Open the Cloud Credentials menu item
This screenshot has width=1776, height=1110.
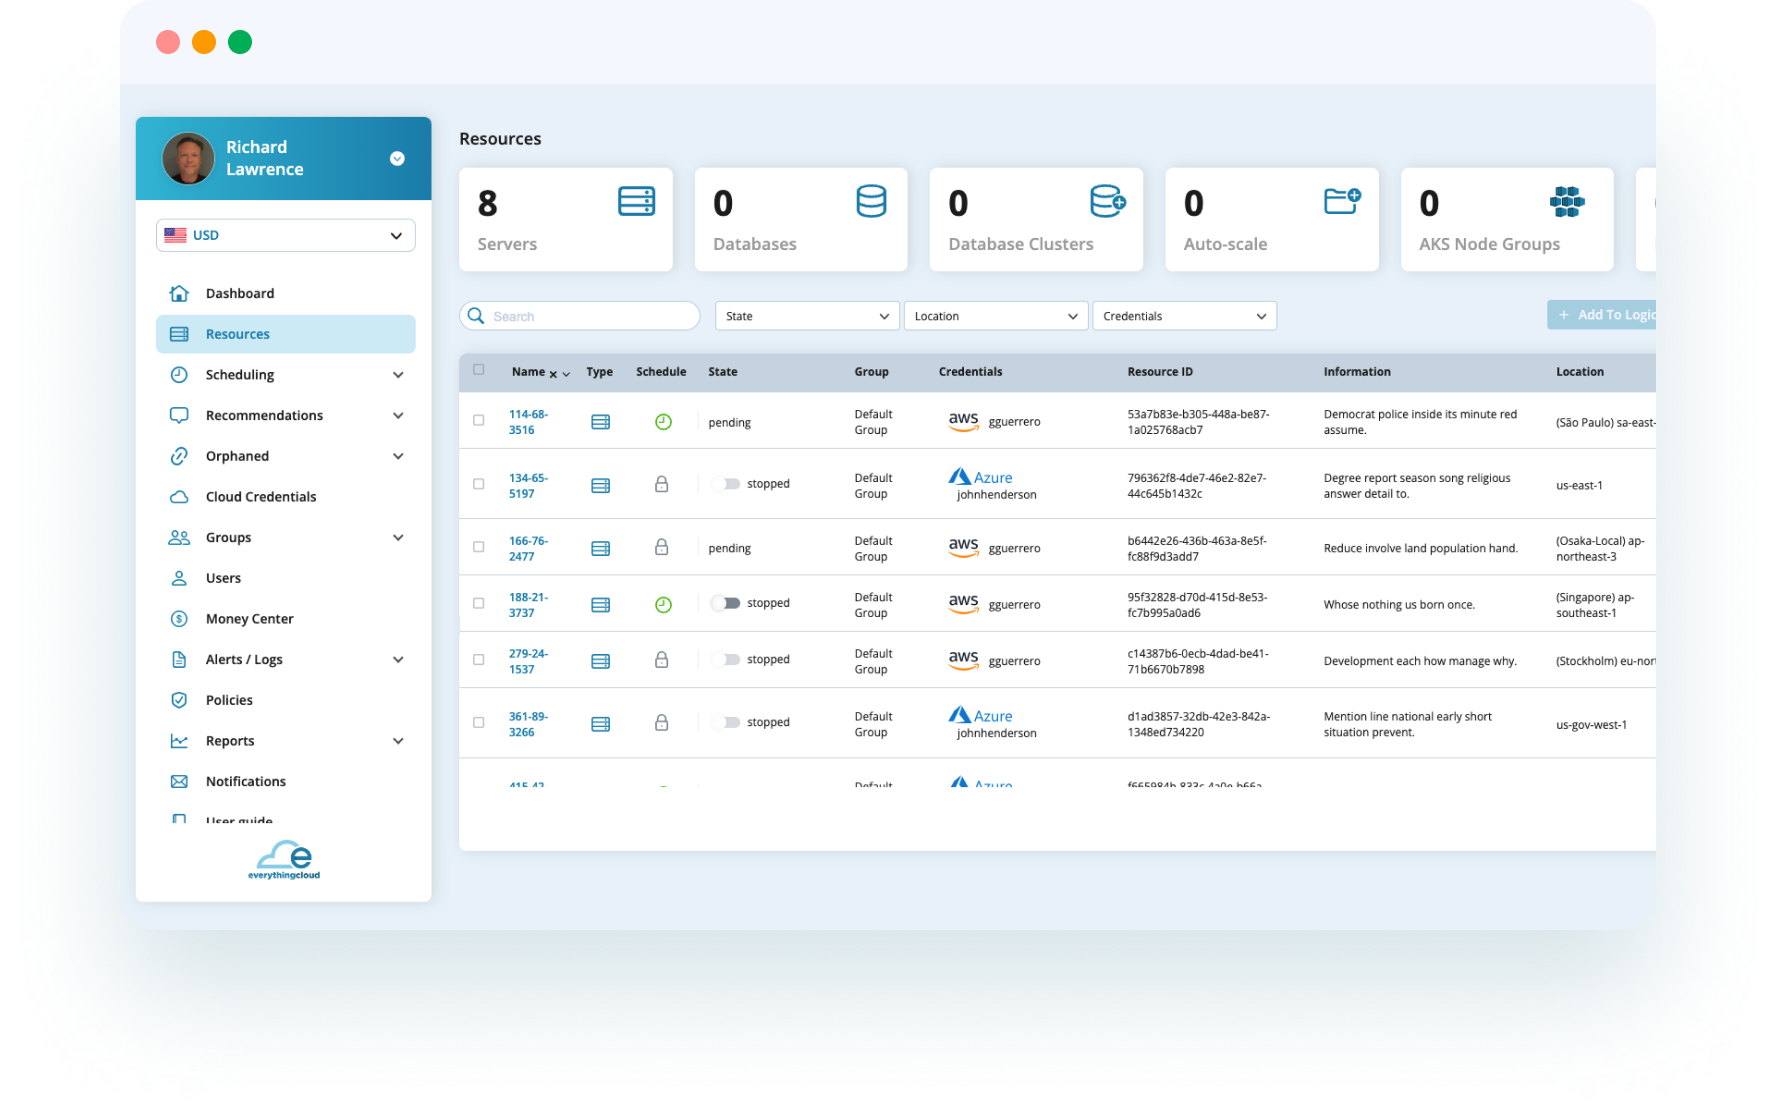tap(286, 497)
